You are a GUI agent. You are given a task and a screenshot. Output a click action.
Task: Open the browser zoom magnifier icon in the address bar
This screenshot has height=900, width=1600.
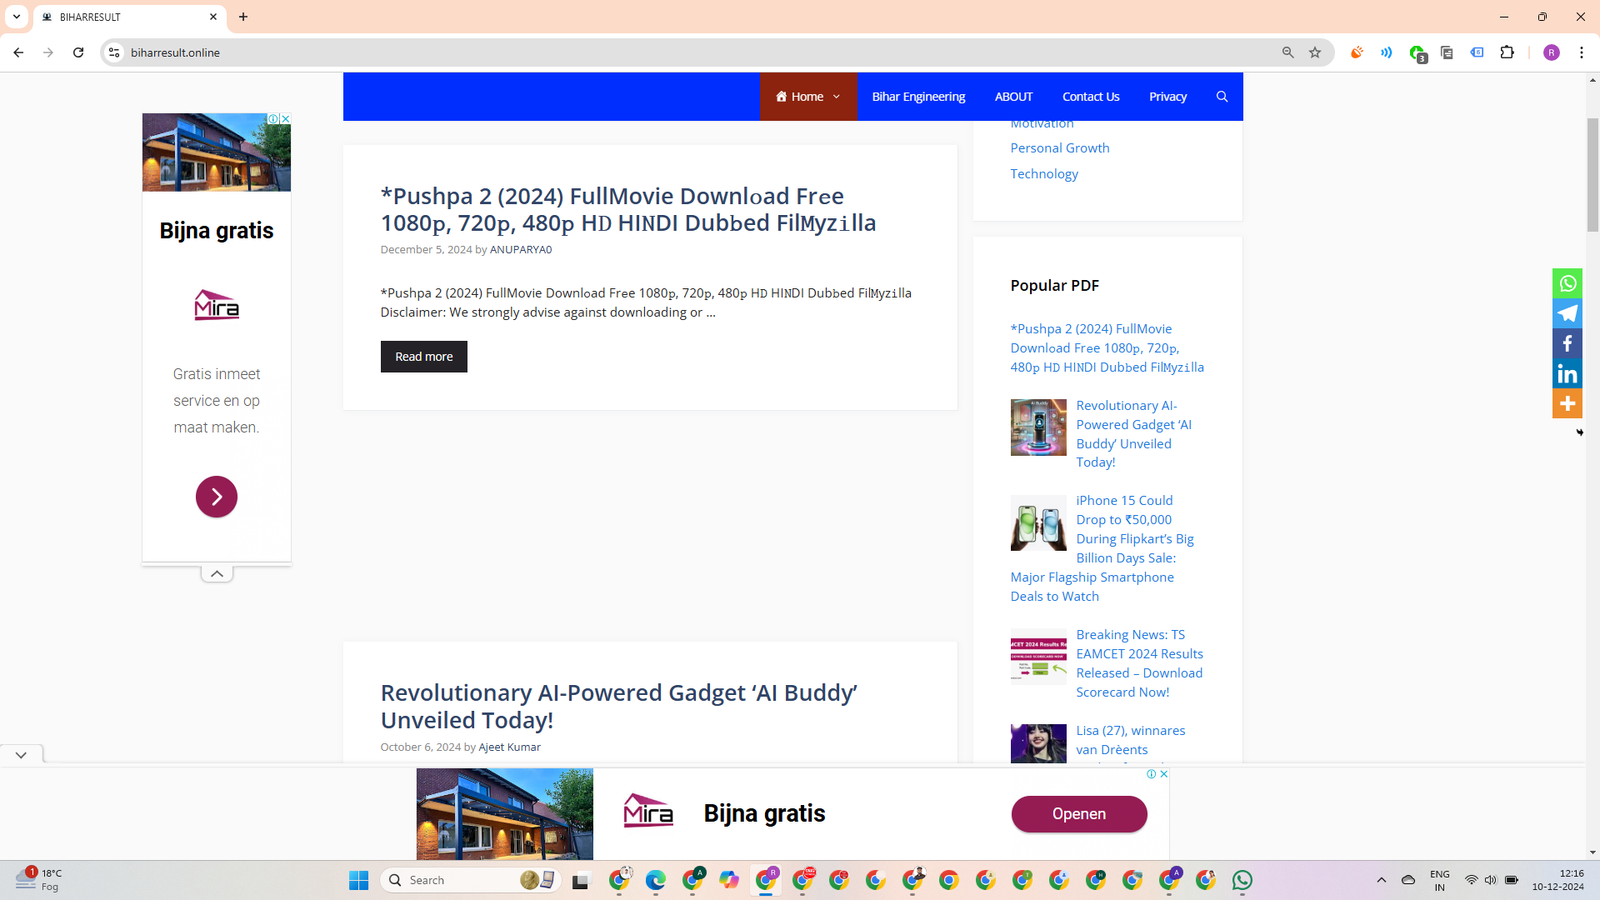tap(1288, 52)
